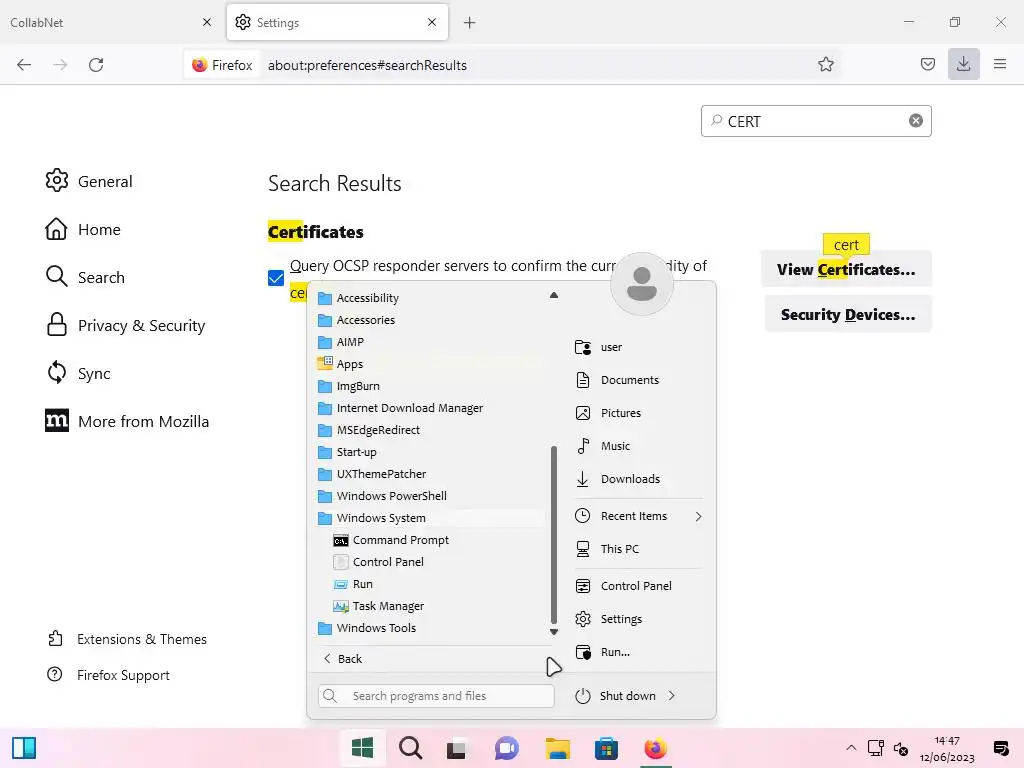
Task: Expand Shut down options arrow
Action: pyautogui.click(x=672, y=696)
